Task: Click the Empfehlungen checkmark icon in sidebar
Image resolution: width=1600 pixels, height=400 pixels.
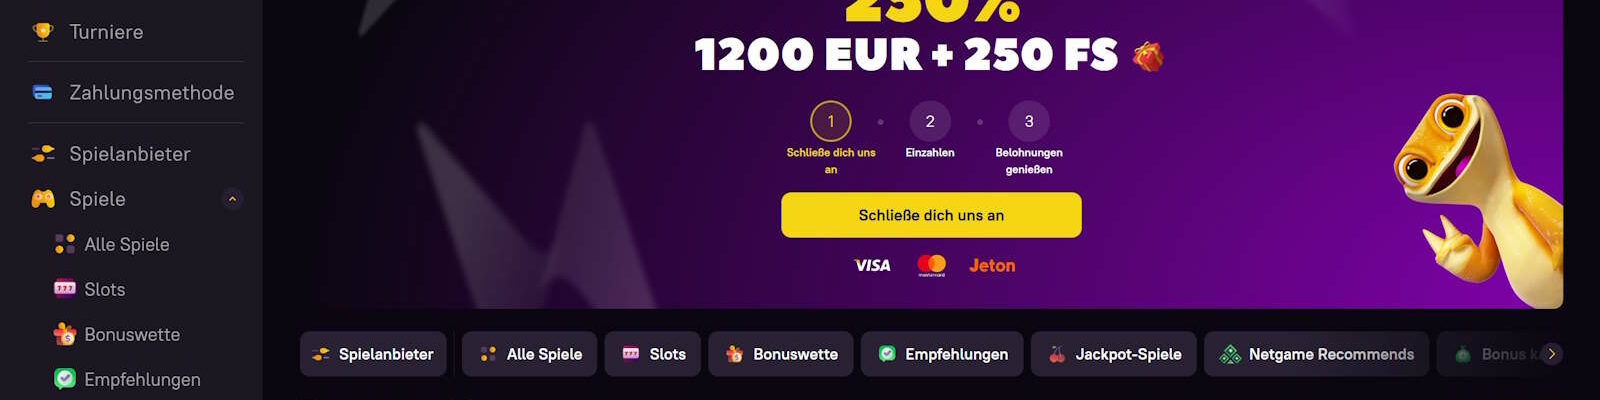Action: point(65,379)
